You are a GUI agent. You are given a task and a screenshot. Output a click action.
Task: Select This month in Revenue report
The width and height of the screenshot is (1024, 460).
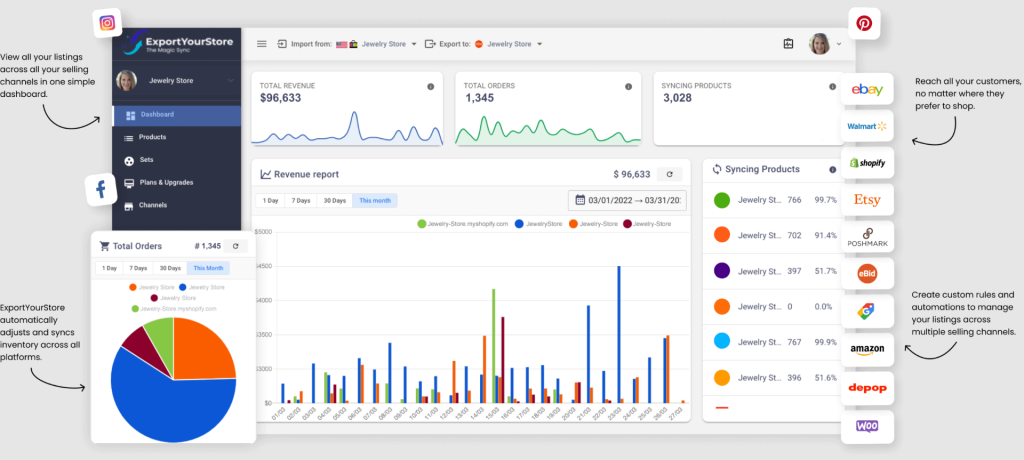[375, 201]
